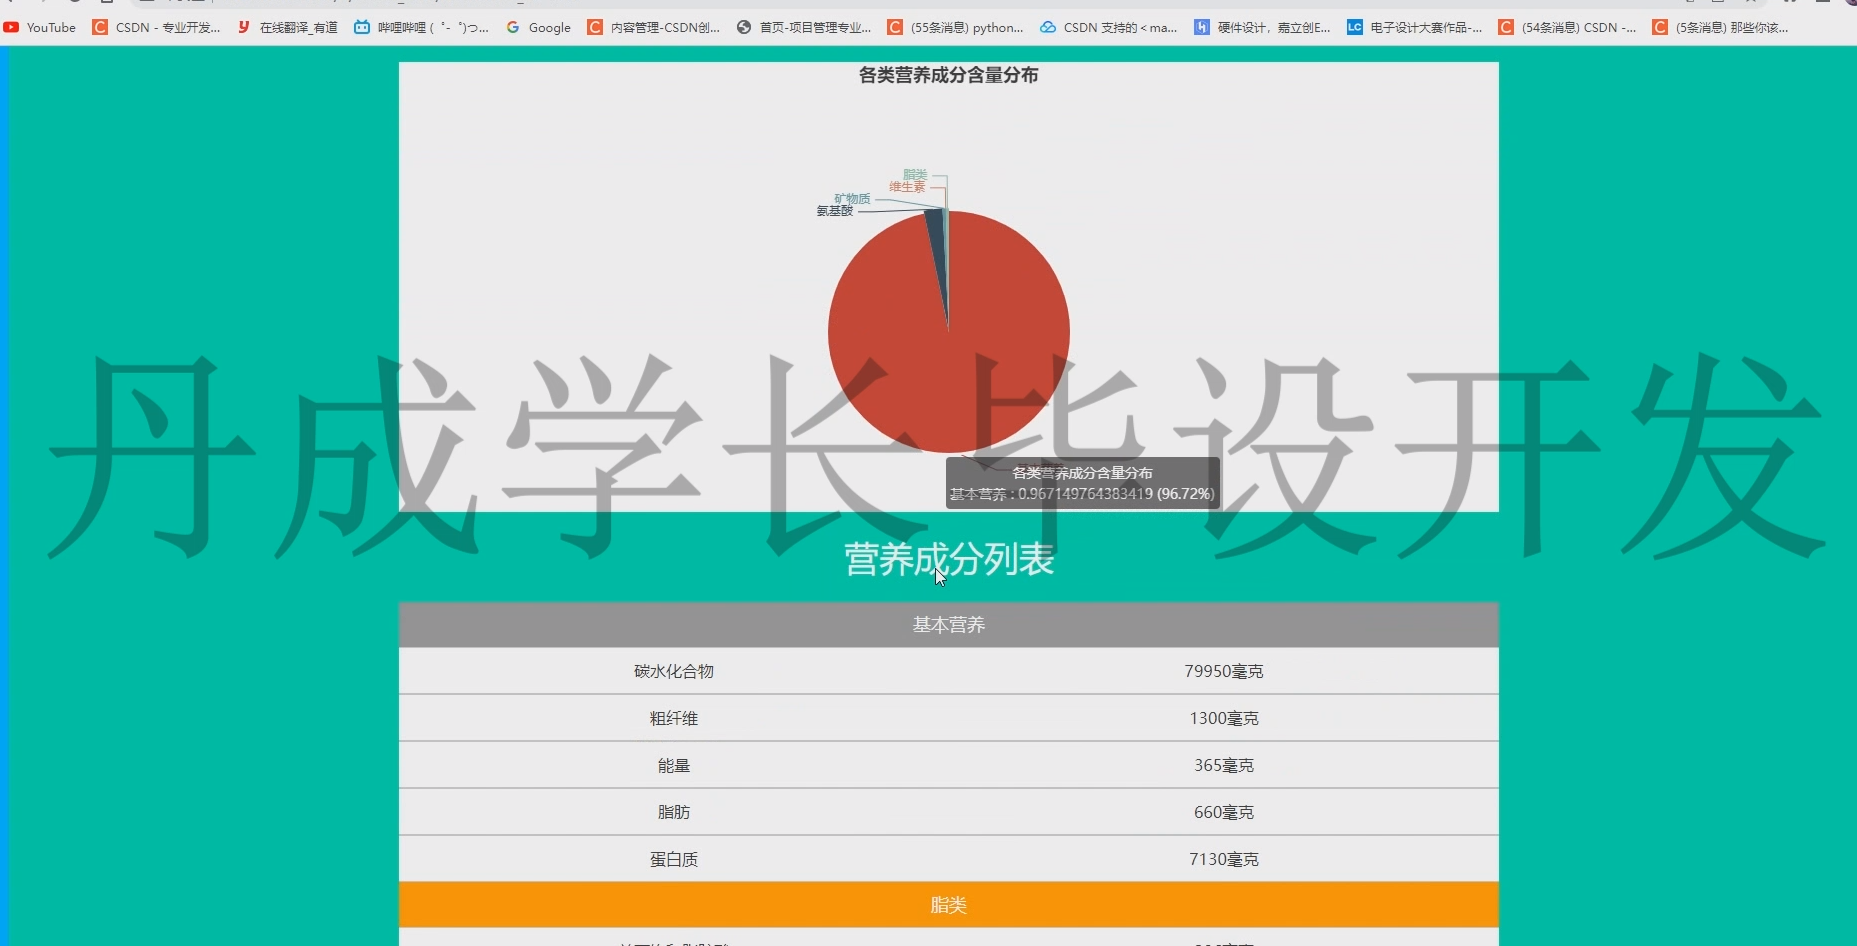Toggle the 维生素 label on the pie chart

pyautogui.click(x=908, y=186)
